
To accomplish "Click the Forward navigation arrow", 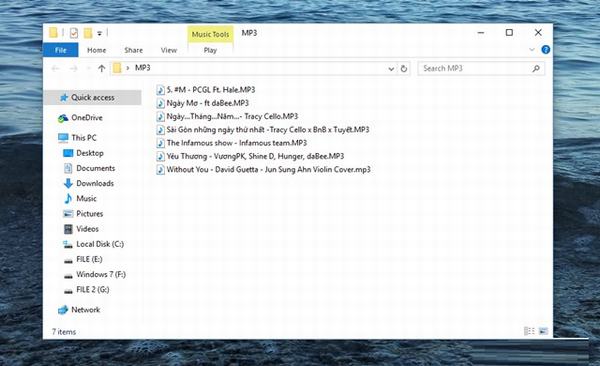I will point(73,69).
